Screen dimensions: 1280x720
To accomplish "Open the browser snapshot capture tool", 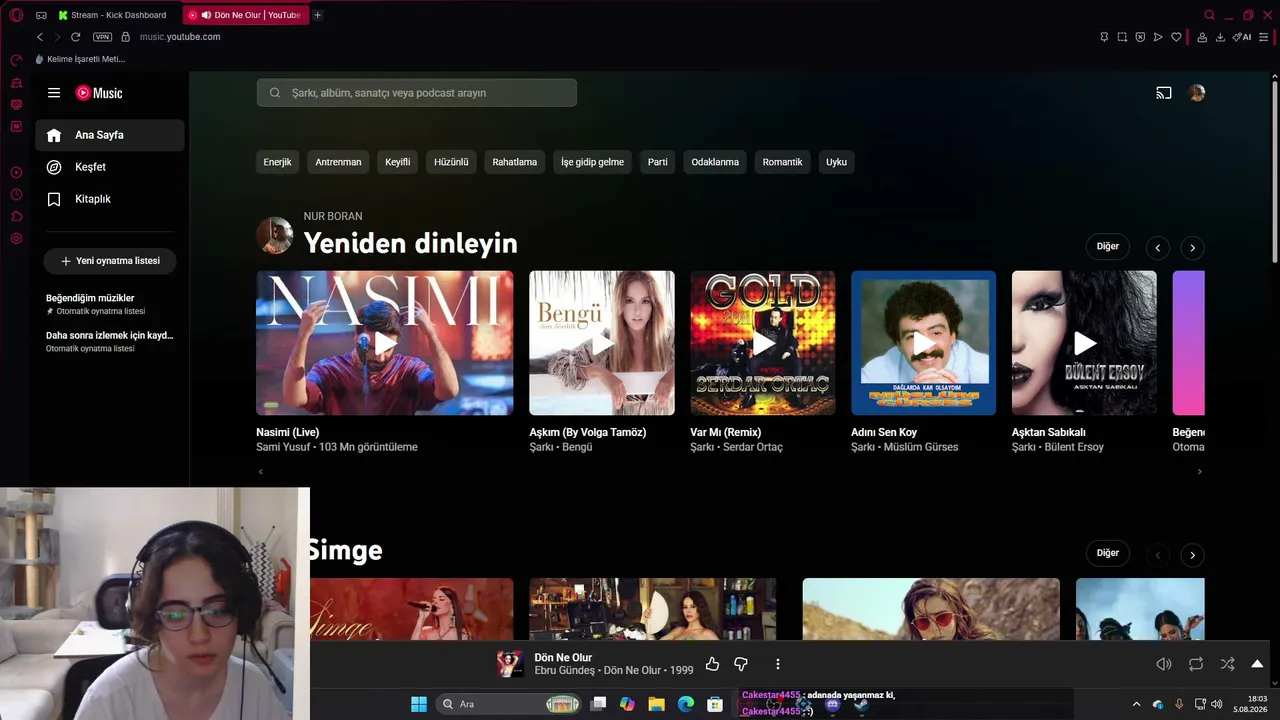I will click(x=1122, y=37).
